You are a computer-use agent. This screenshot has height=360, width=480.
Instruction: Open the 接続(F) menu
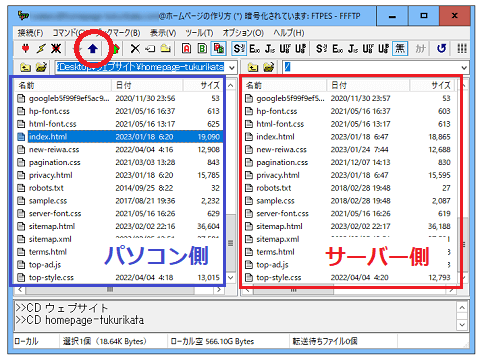pos(30,33)
